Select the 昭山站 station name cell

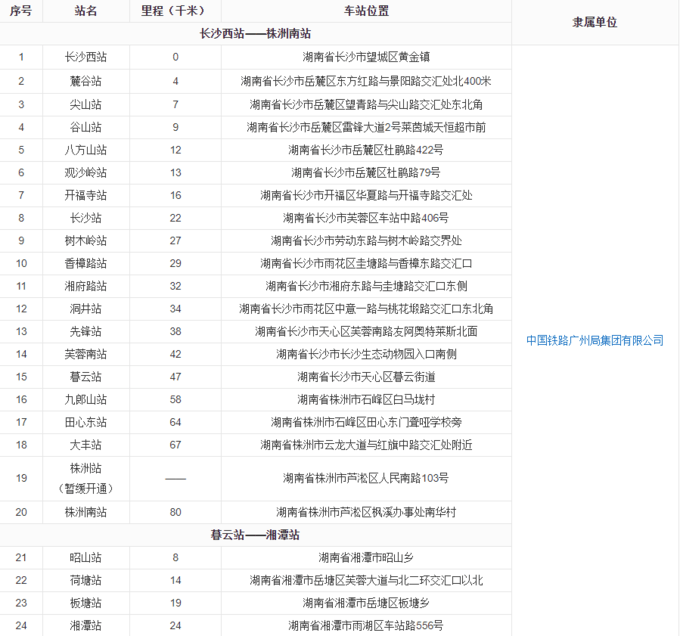tap(86, 557)
